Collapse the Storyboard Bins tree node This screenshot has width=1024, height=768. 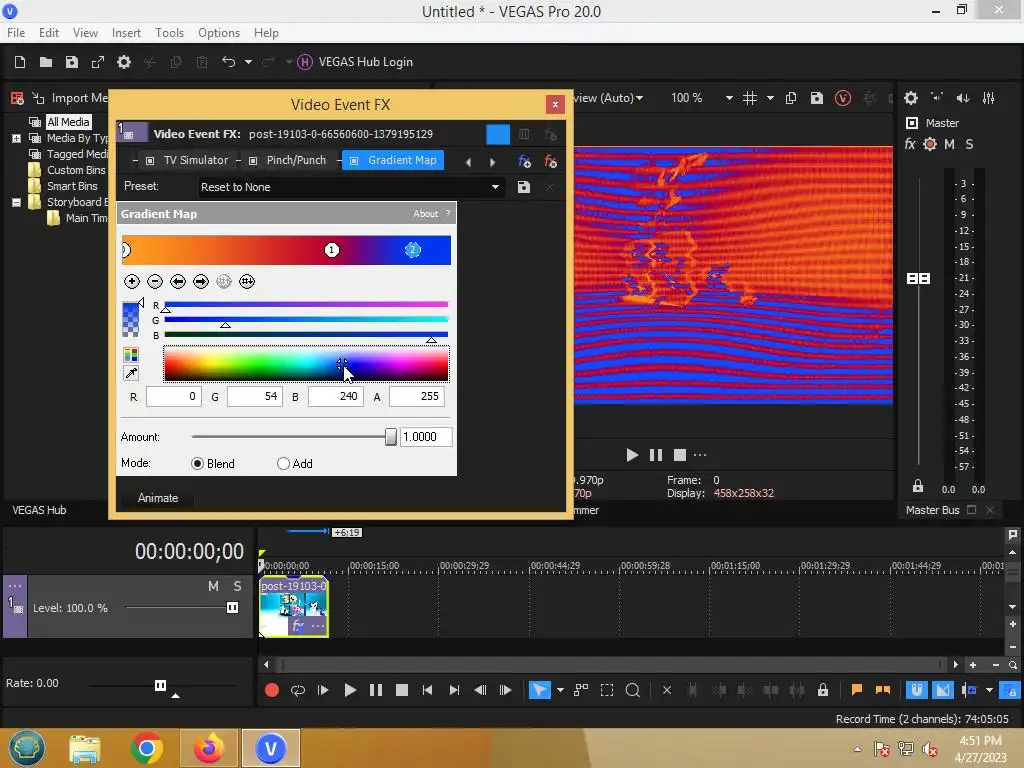point(16,202)
